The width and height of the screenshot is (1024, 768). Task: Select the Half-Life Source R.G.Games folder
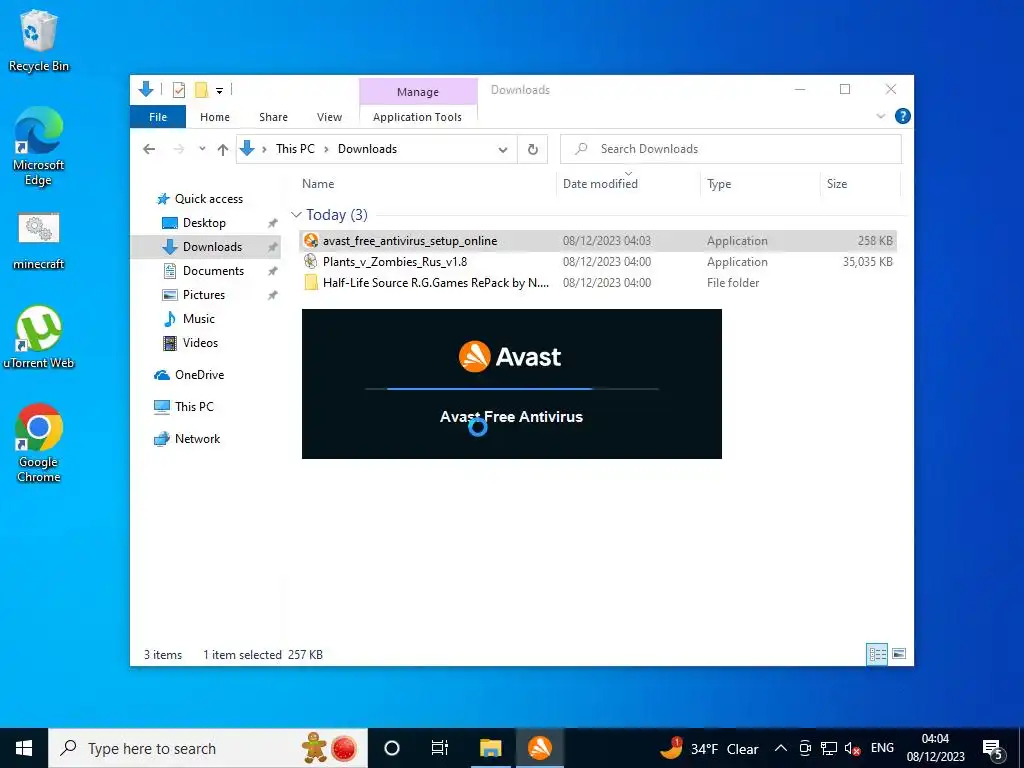598,283
